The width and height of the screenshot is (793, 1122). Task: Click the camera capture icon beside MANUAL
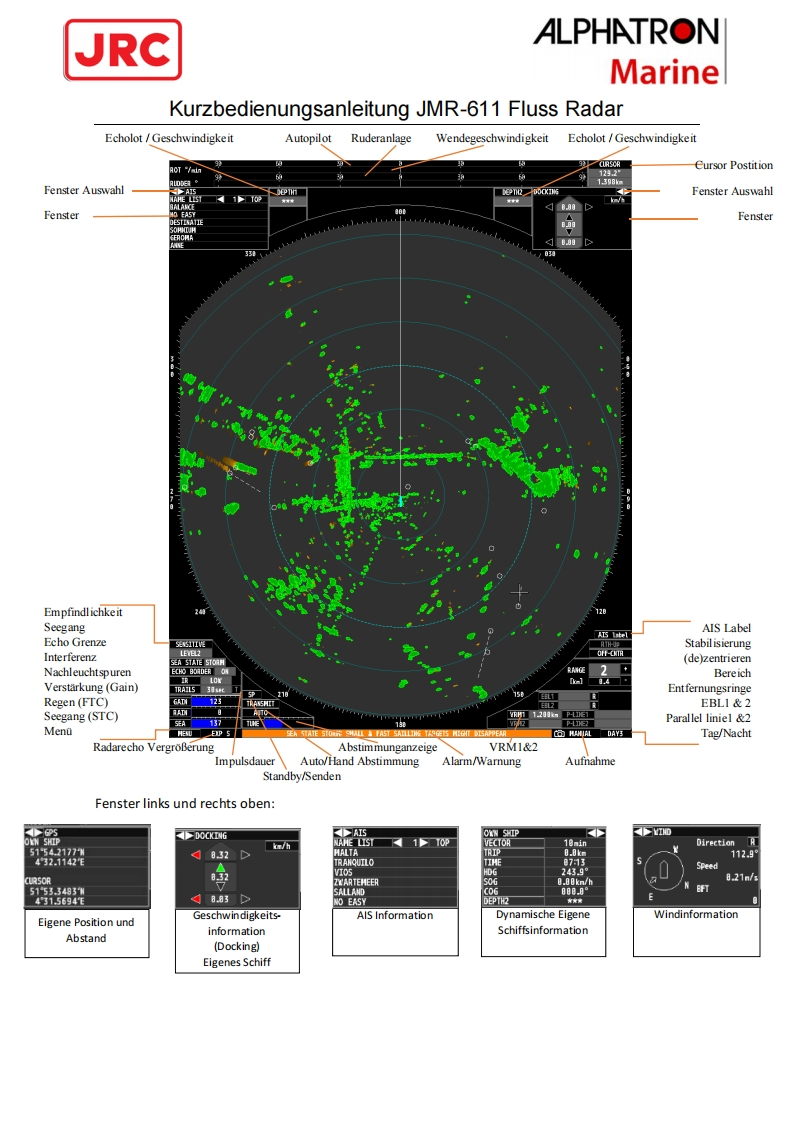559,733
